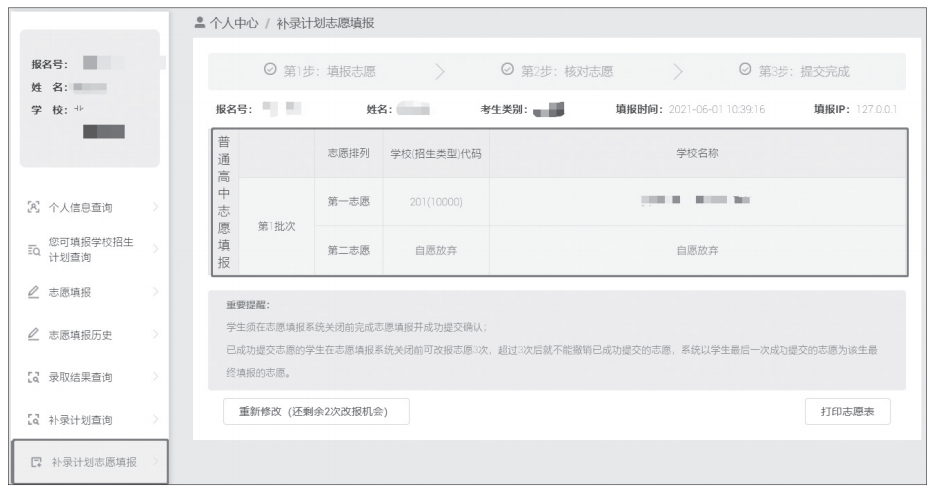The width and height of the screenshot is (936, 495).
Task: Go to 个人中心 breadcrumb link
Action: click(234, 23)
